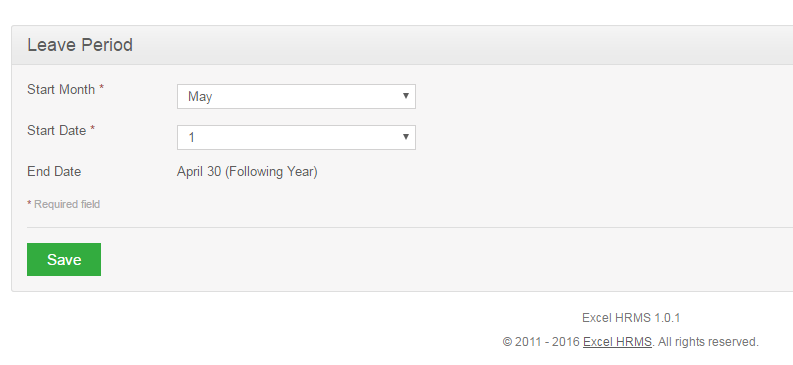
Task: Open the Excel HRMS footer link
Action: [x=617, y=342]
